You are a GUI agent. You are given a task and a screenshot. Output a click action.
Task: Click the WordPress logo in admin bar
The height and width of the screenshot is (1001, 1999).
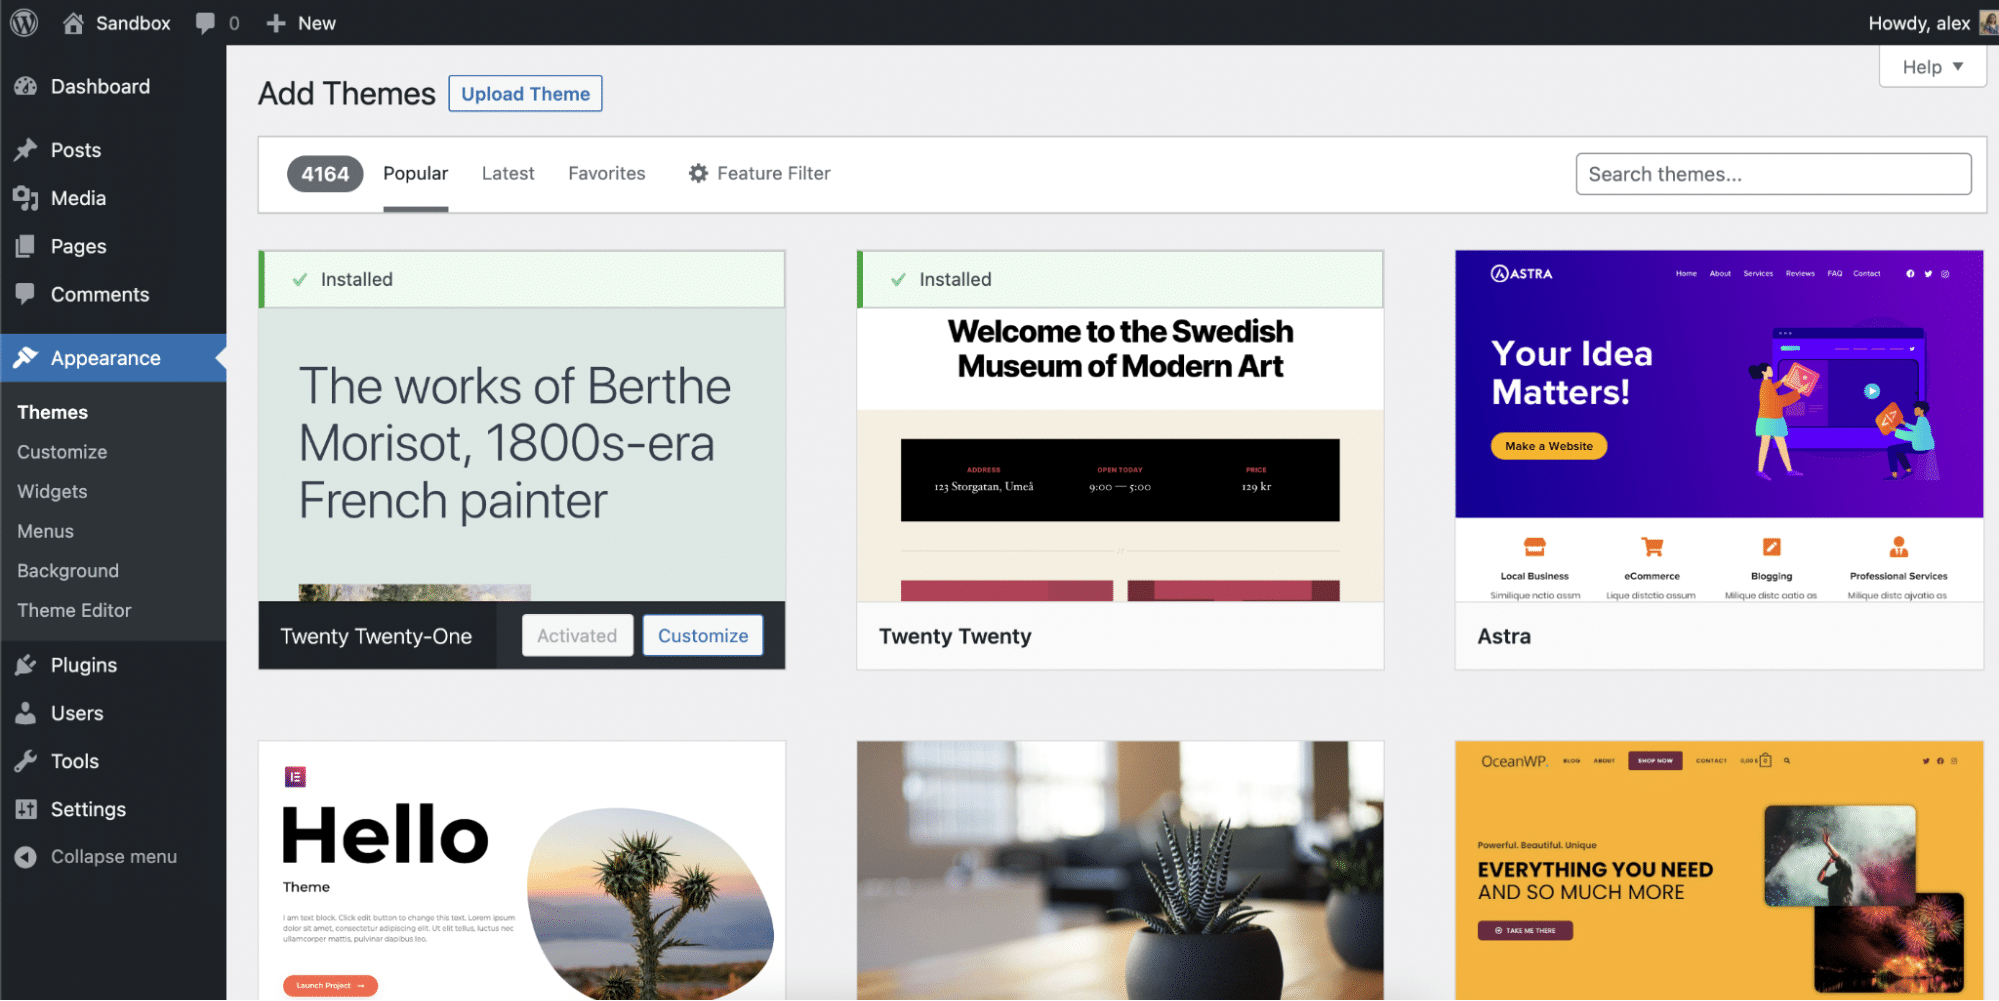click(x=22, y=22)
